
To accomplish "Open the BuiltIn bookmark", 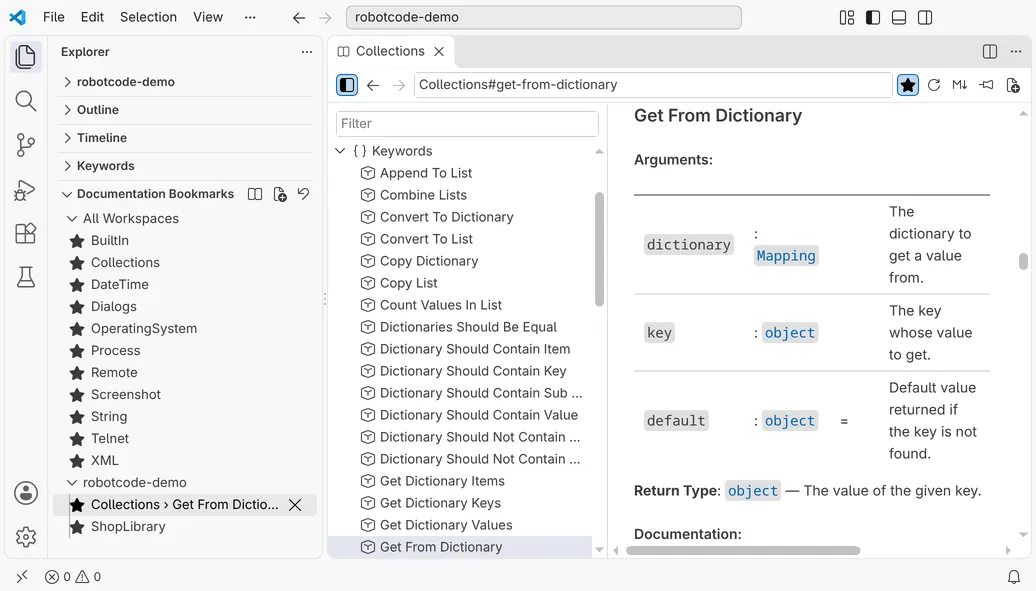I will point(110,241).
